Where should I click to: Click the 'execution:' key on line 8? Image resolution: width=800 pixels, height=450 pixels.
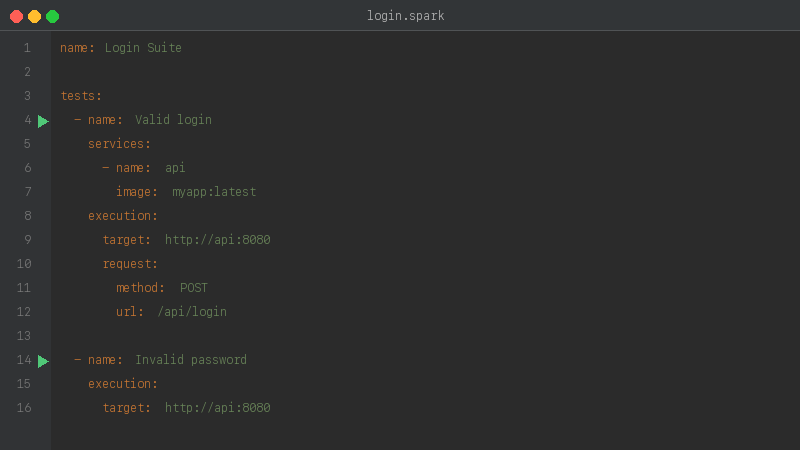click(123, 216)
